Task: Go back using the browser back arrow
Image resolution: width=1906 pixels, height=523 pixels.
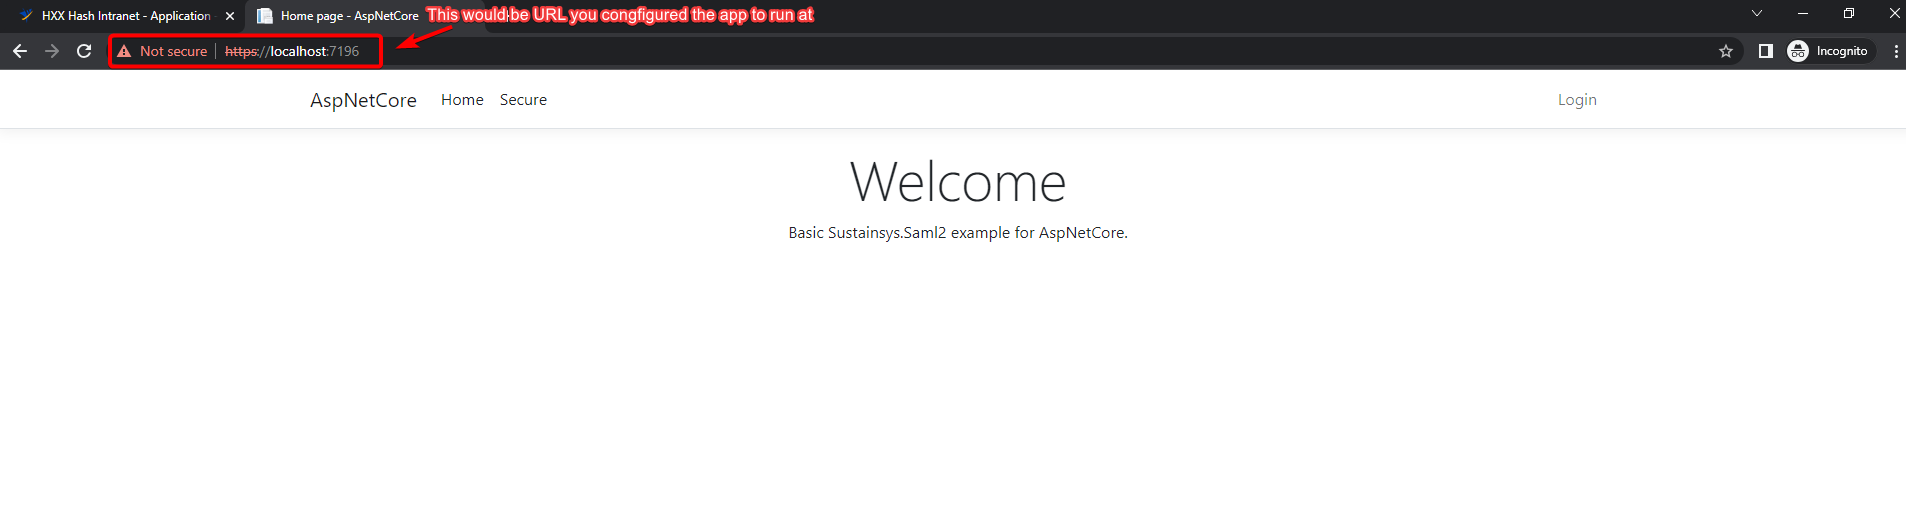Action: 20,51
